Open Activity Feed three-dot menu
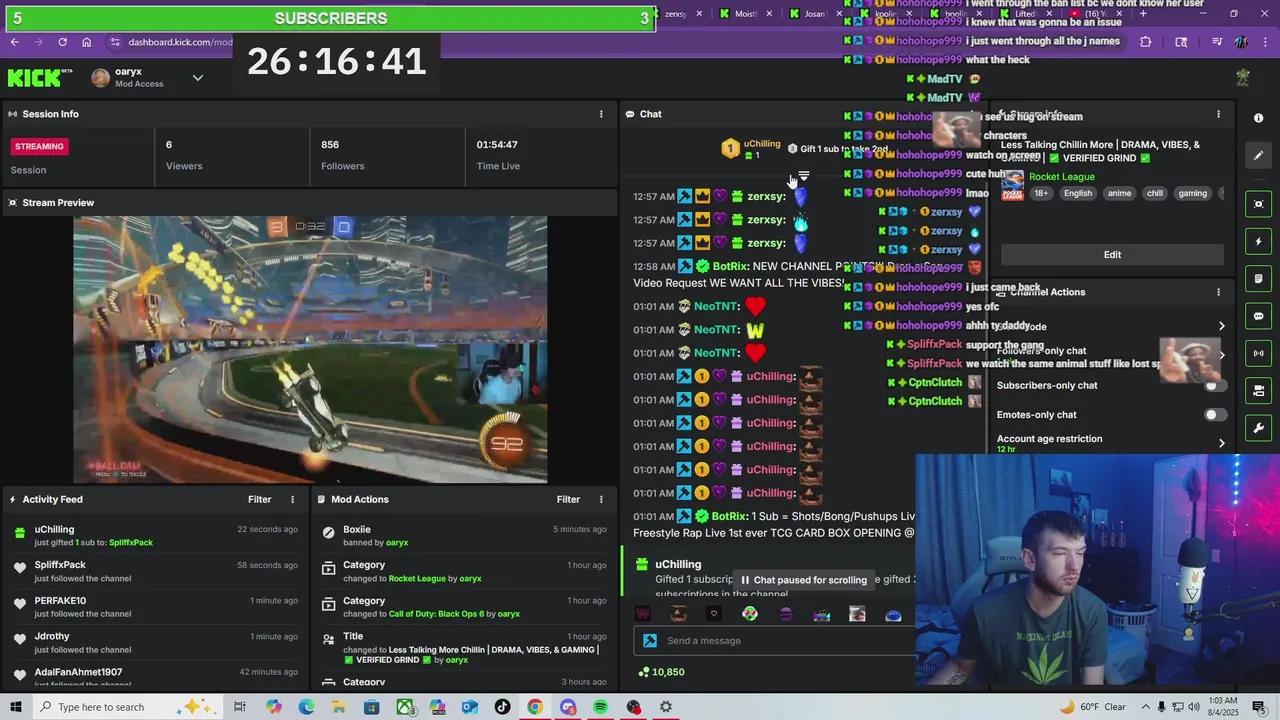1280x720 pixels. [x=293, y=499]
